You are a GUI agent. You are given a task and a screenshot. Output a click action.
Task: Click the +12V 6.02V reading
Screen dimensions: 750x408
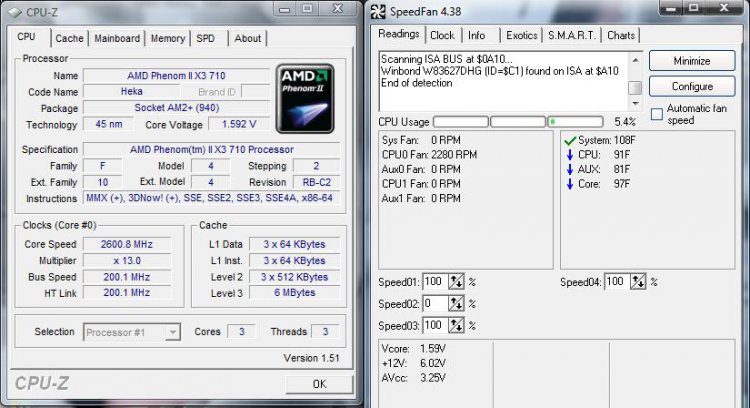point(413,364)
